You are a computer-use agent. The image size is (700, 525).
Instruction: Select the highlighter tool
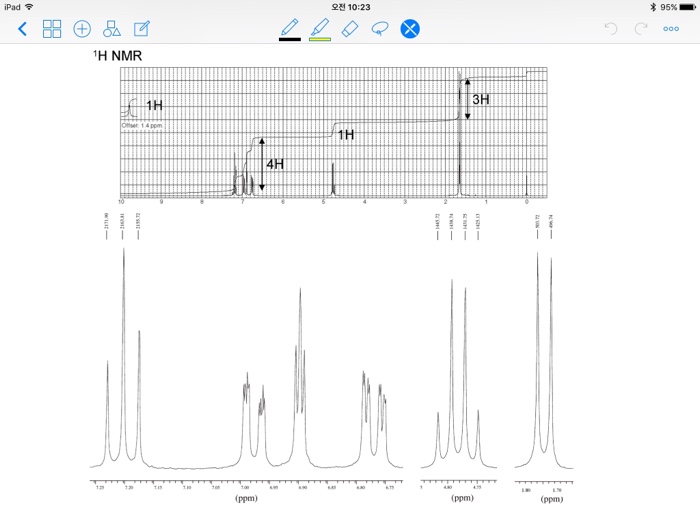pos(320,27)
